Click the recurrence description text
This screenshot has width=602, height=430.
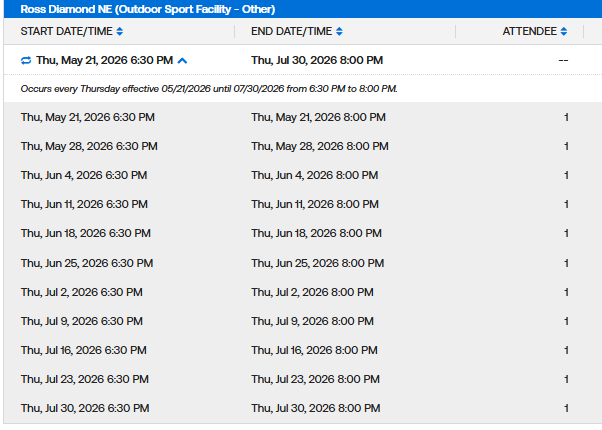209,89
